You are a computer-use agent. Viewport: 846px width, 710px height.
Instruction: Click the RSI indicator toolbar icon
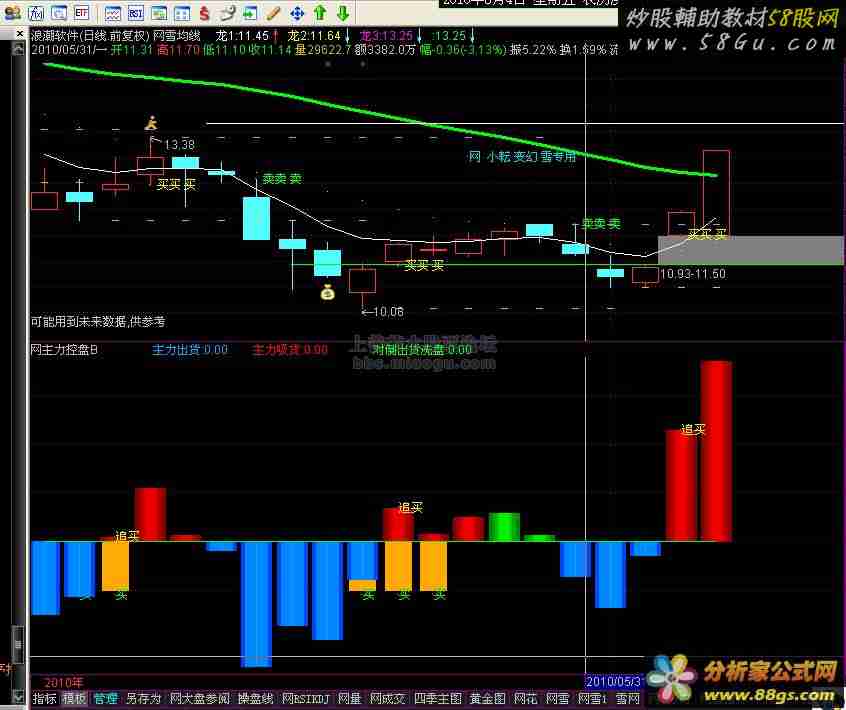pyautogui.click(x=135, y=12)
